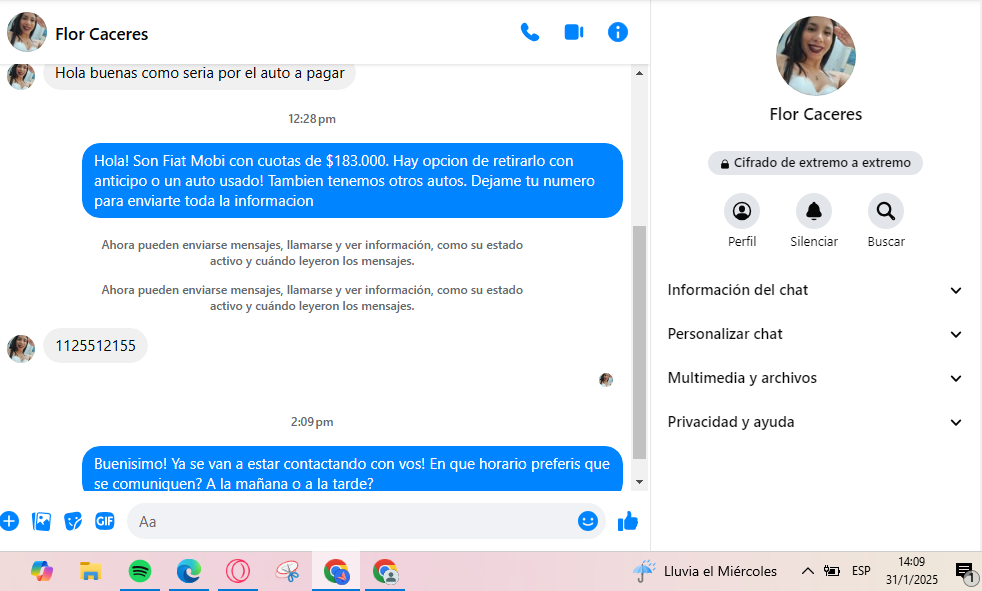Open the clock showing 14:09 31/1/2025
The width and height of the screenshot is (982, 591).
[911, 571]
